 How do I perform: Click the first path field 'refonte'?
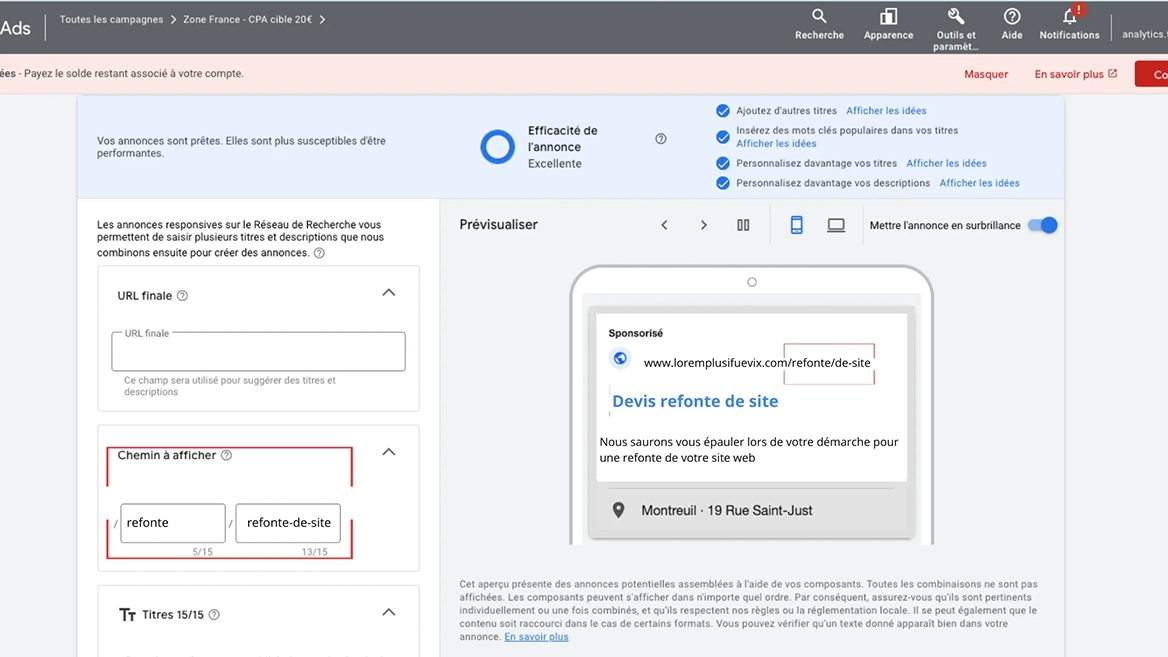tap(173, 523)
